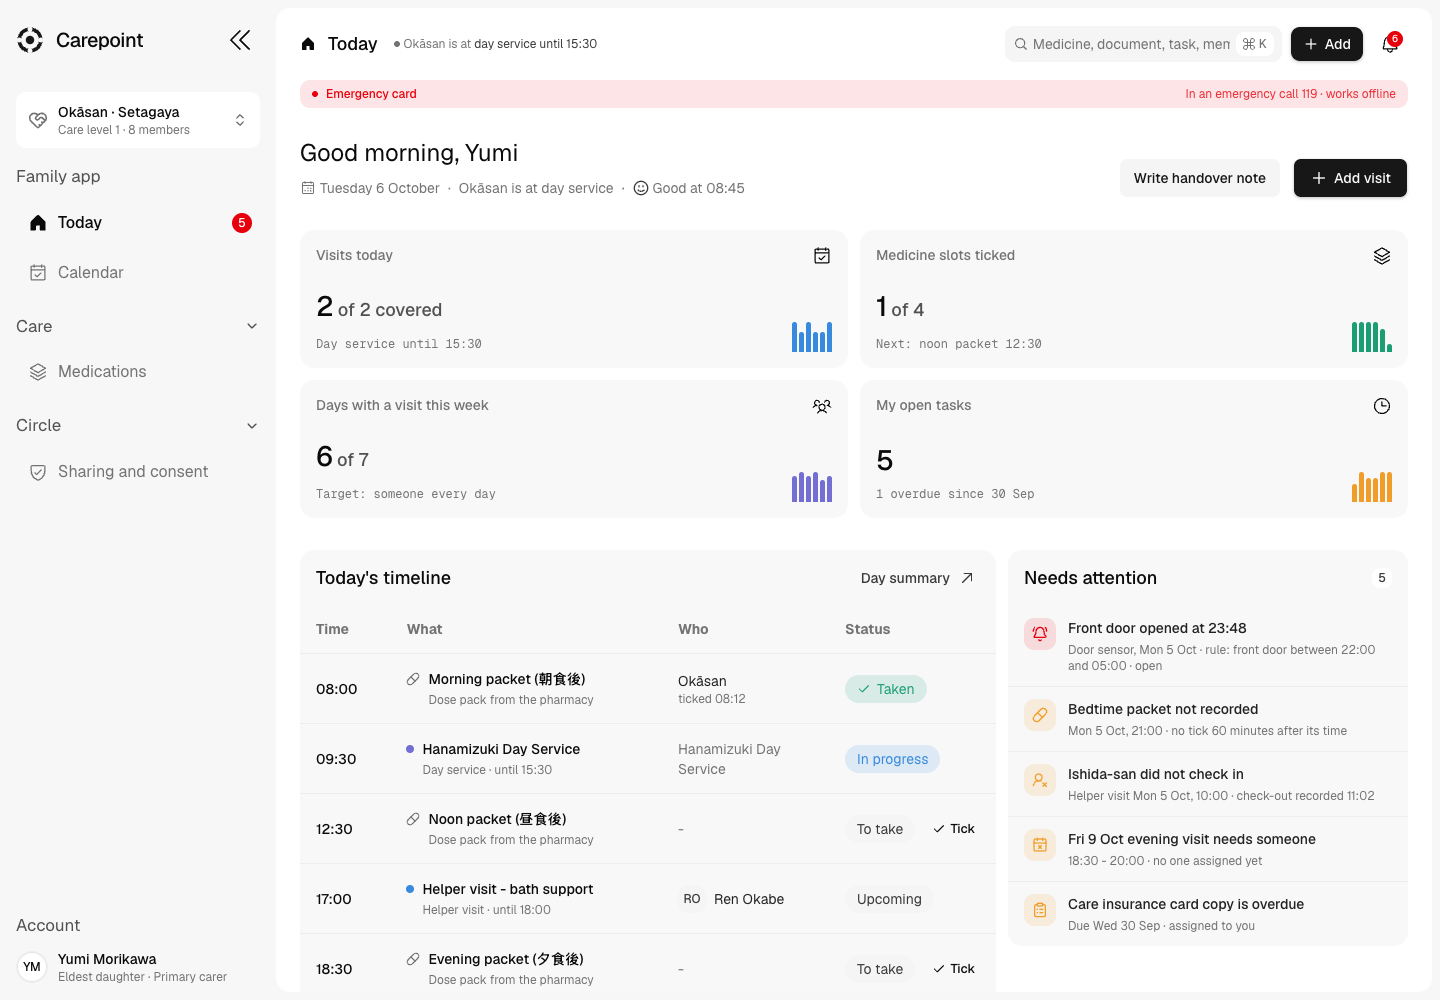Open the Helper visit - bath support entry
Viewport: 1440px width, 1000px height.
pos(507,889)
